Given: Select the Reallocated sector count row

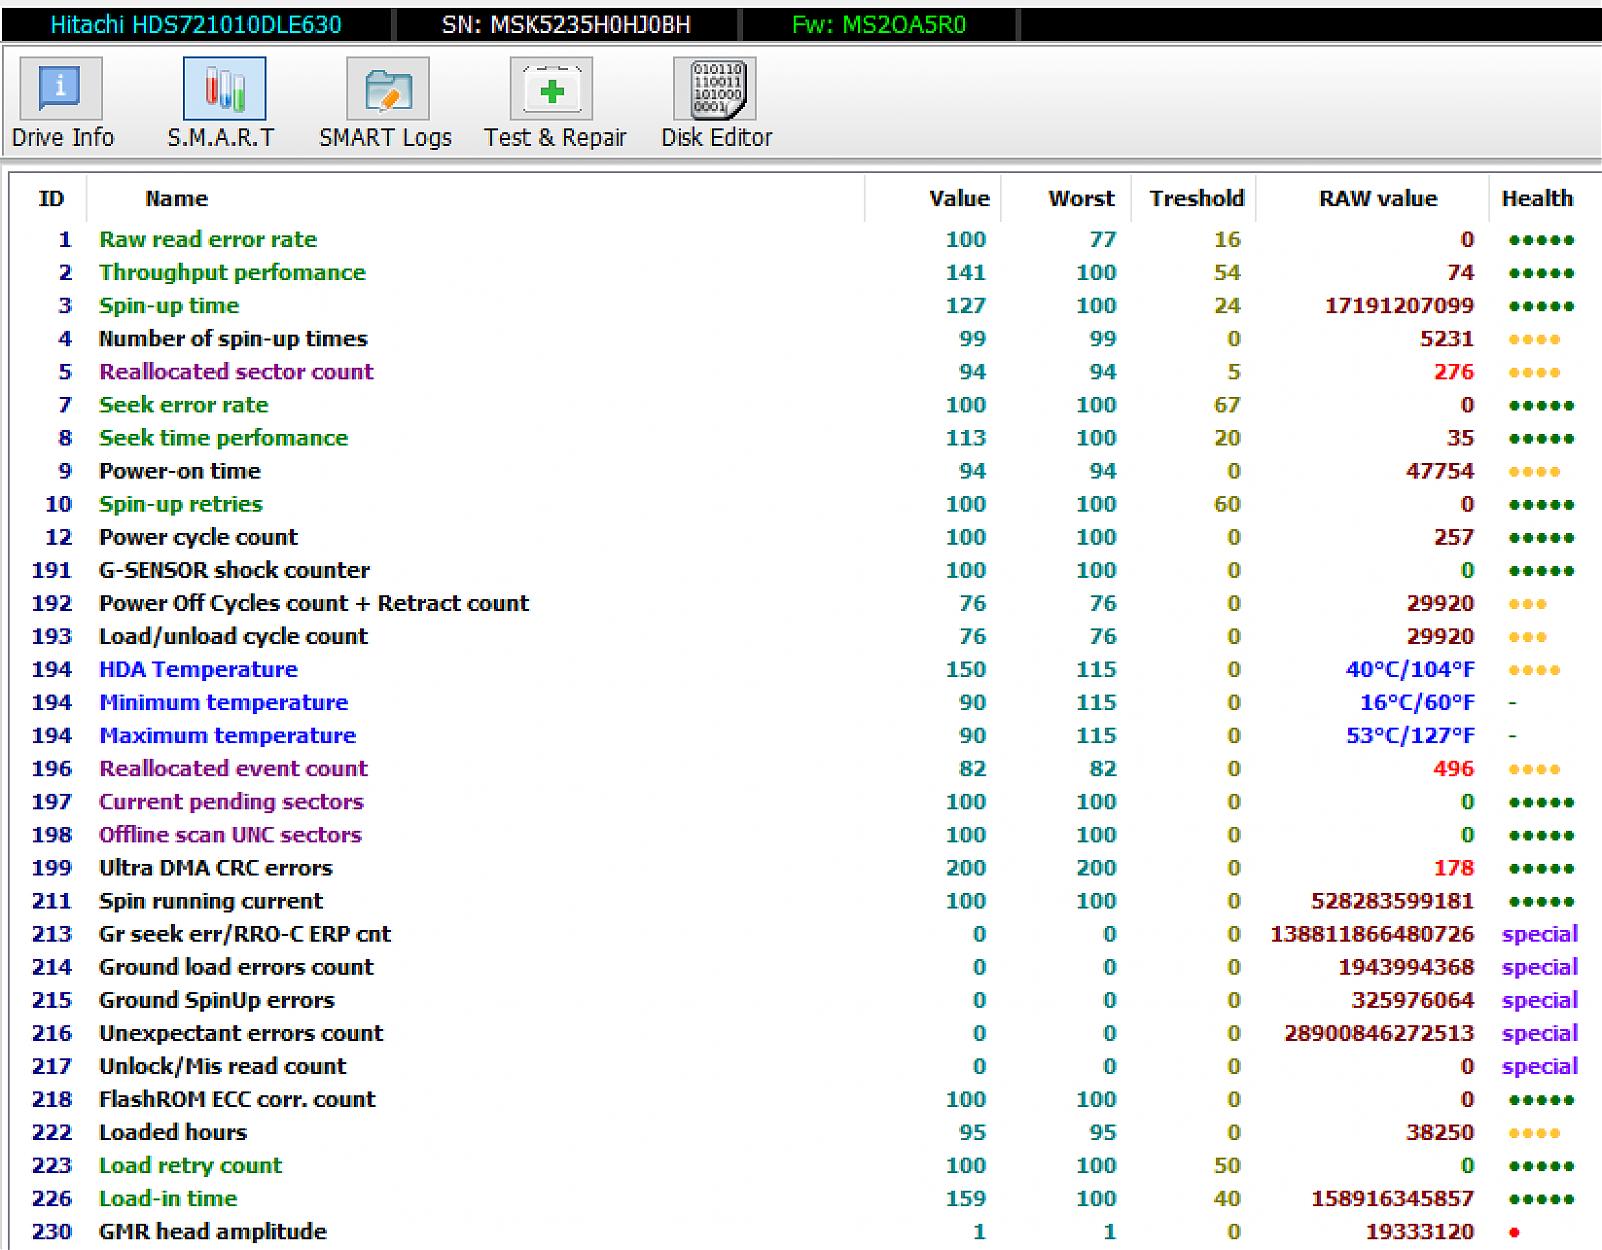Looking at the screenshot, I should (236, 372).
